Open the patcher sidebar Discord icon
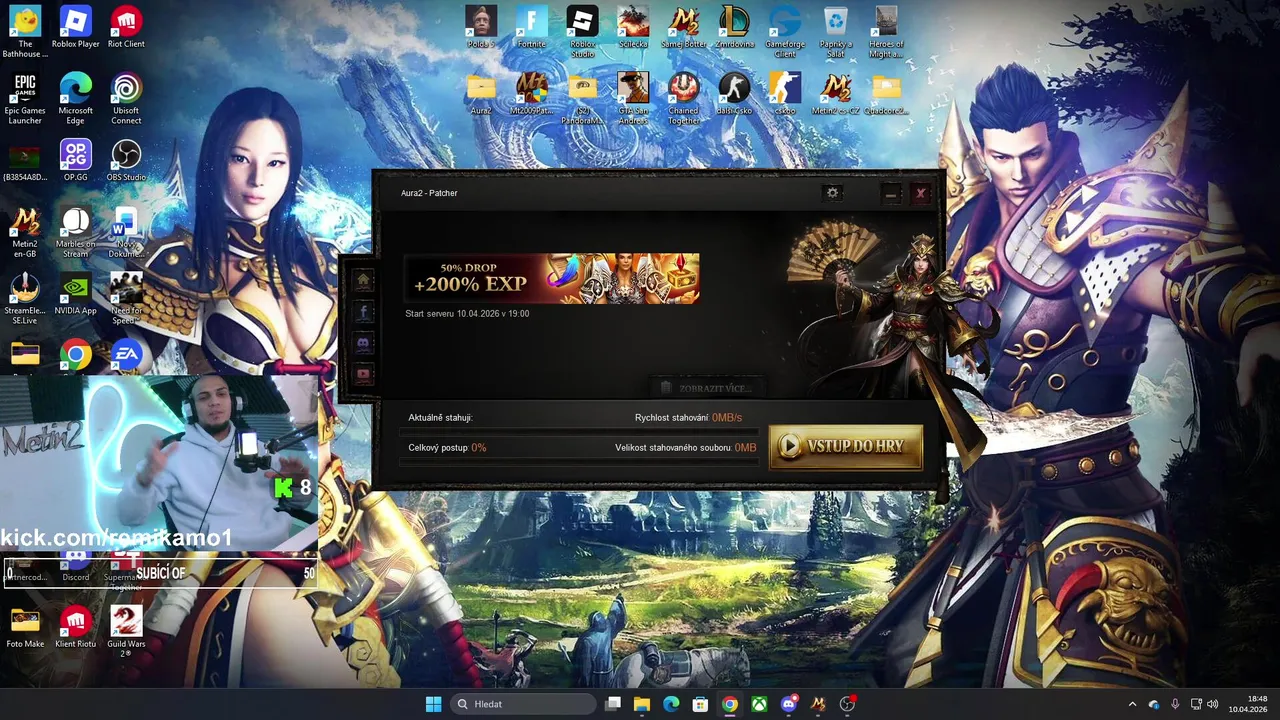The width and height of the screenshot is (1280, 720). [363, 343]
